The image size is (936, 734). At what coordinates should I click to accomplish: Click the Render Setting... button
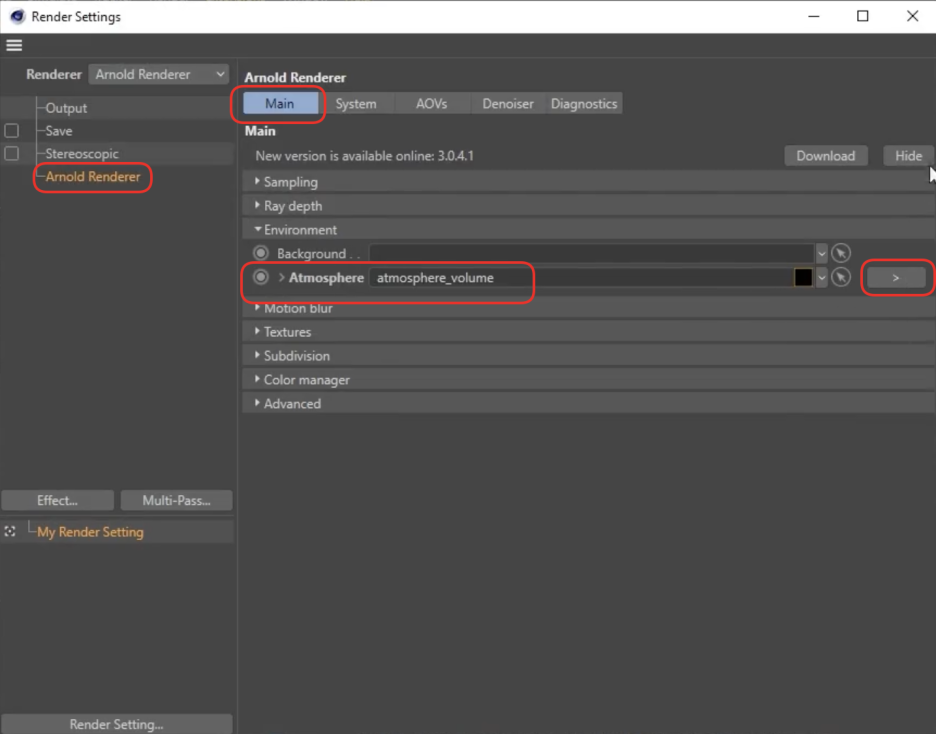pos(116,724)
